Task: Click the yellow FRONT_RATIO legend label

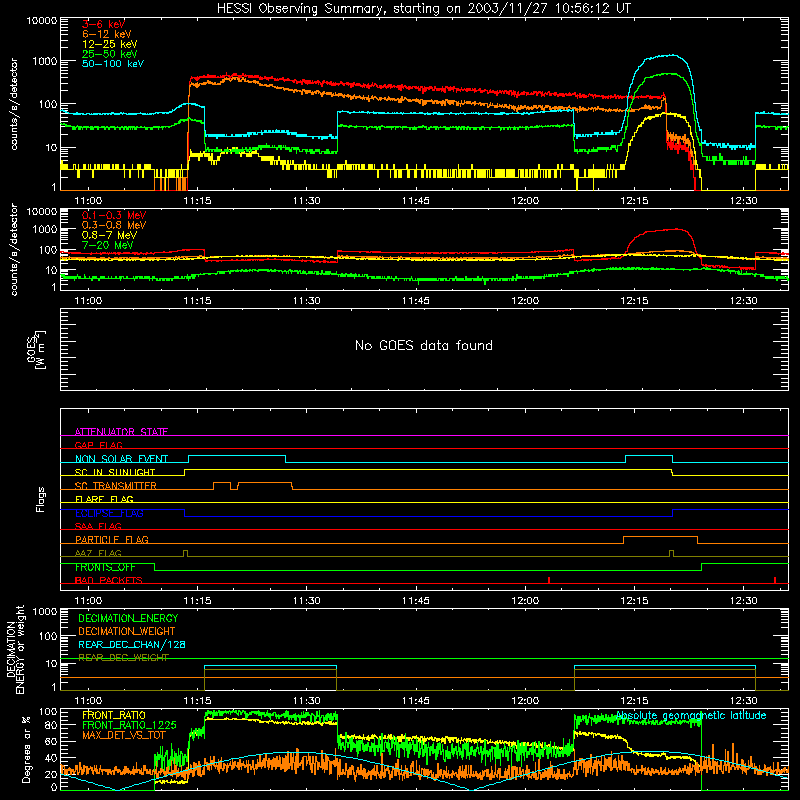Action: click(114, 715)
